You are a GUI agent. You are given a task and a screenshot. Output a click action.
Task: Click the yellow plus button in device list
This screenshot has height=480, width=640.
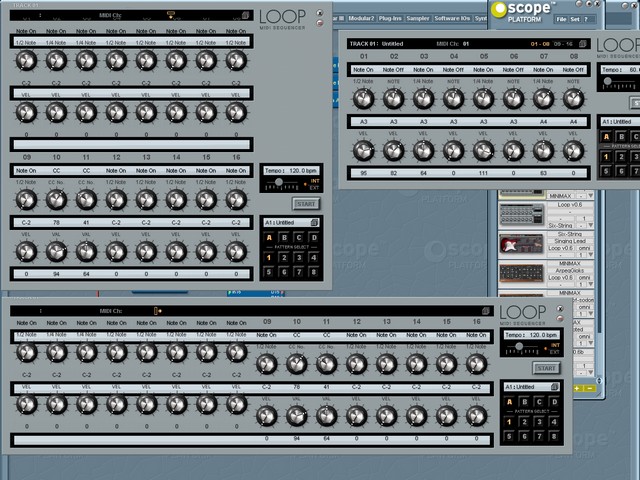[577, 389]
